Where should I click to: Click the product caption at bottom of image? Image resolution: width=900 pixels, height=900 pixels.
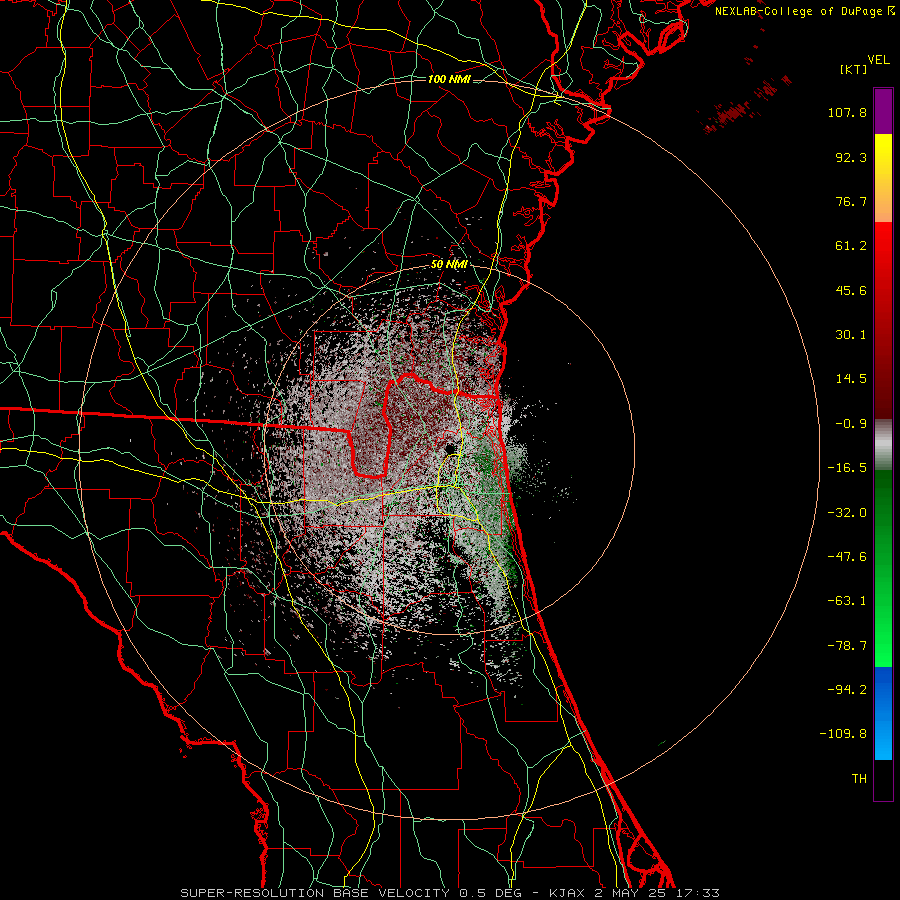(449, 893)
